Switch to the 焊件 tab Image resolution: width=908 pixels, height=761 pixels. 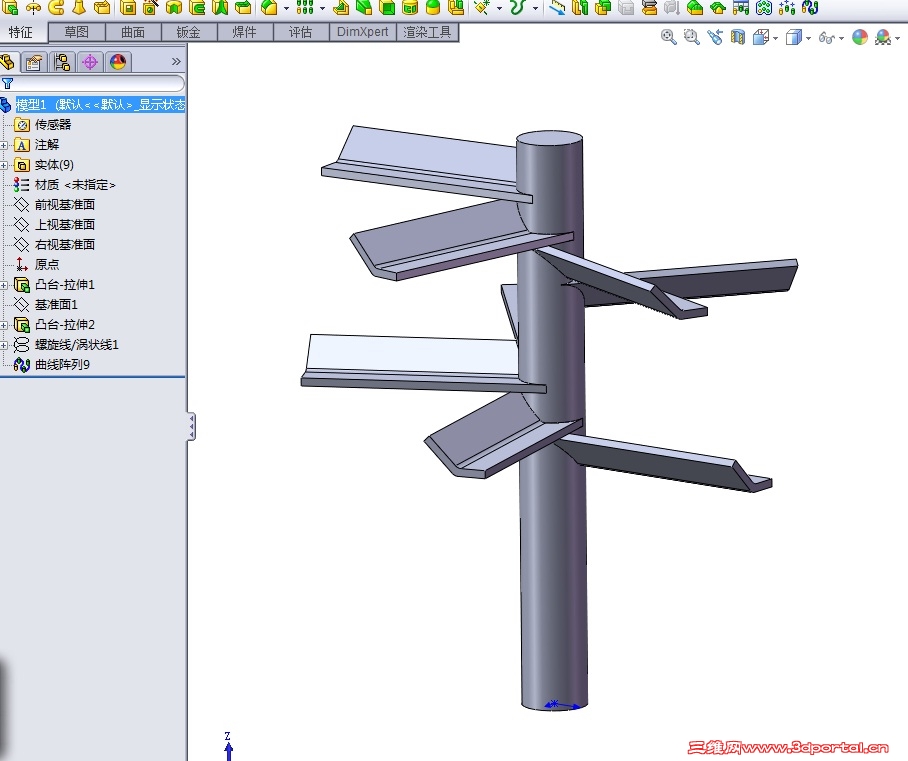pyautogui.click(x=244, y=32)
